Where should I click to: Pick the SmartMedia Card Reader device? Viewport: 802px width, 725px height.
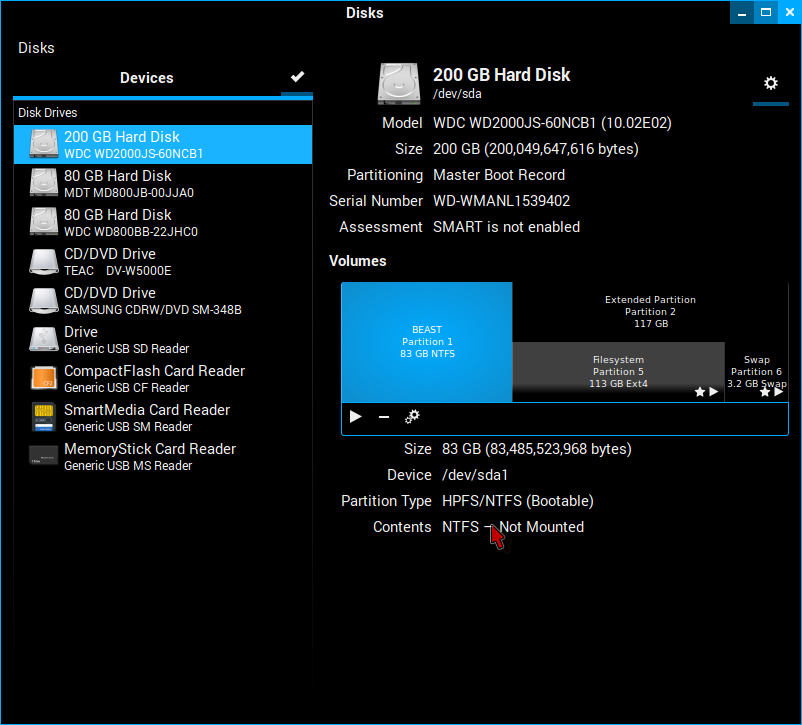[163, 418]
